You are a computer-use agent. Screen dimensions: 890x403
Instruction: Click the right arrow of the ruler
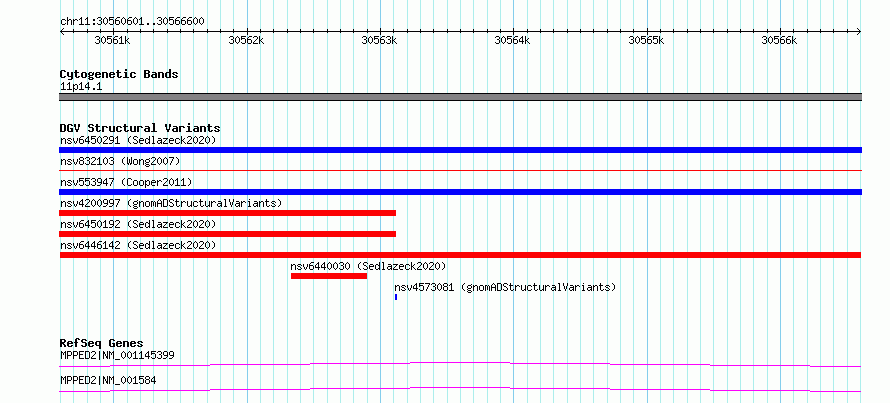859,32
